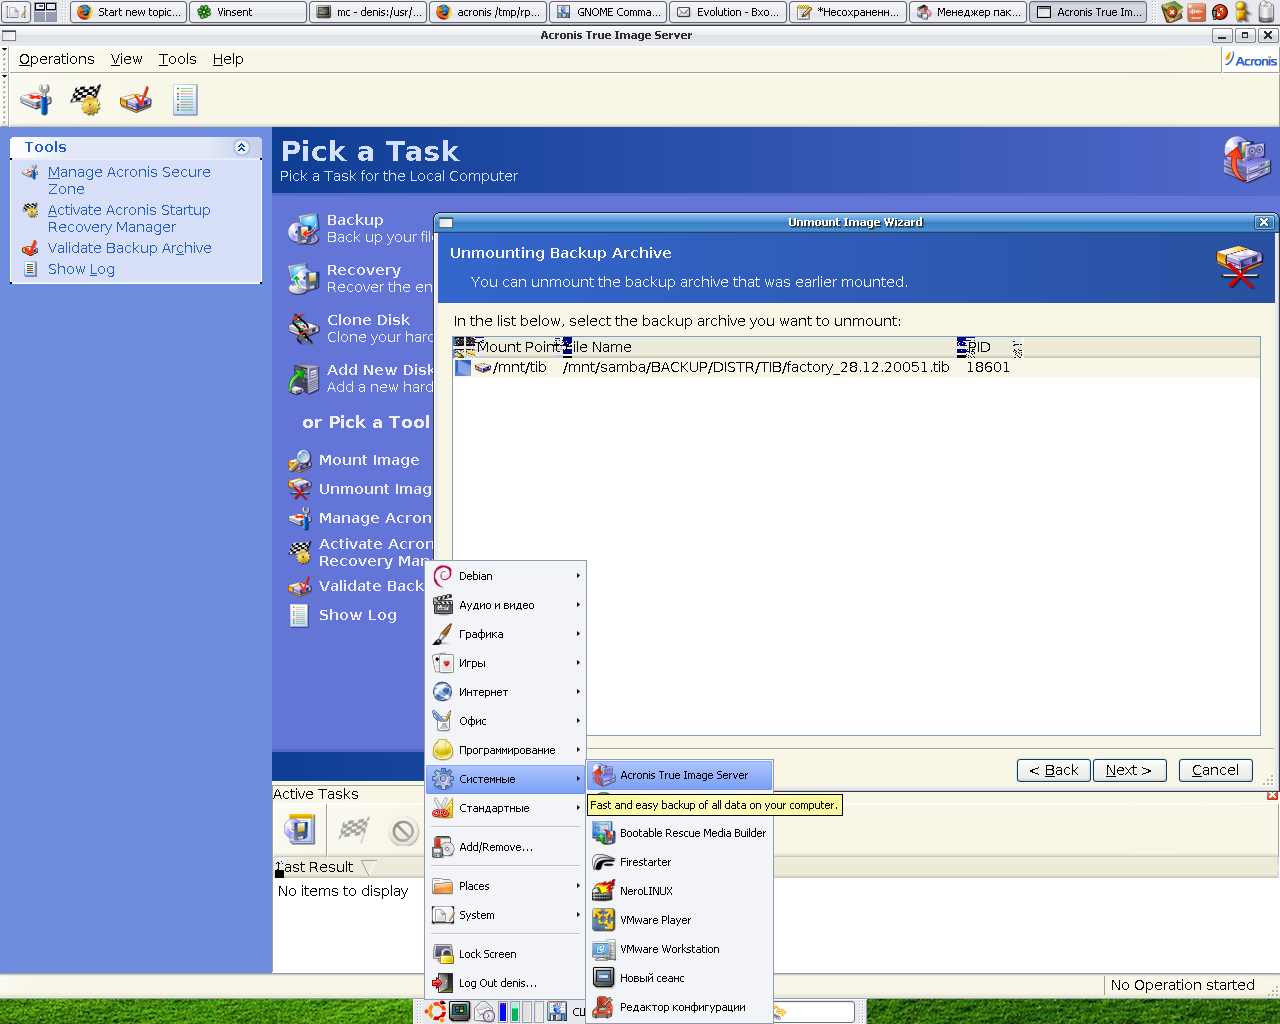Open Редактор конфигурации menu entry
Viewport: 1280px width, 1024px height.
point(680,1007)
